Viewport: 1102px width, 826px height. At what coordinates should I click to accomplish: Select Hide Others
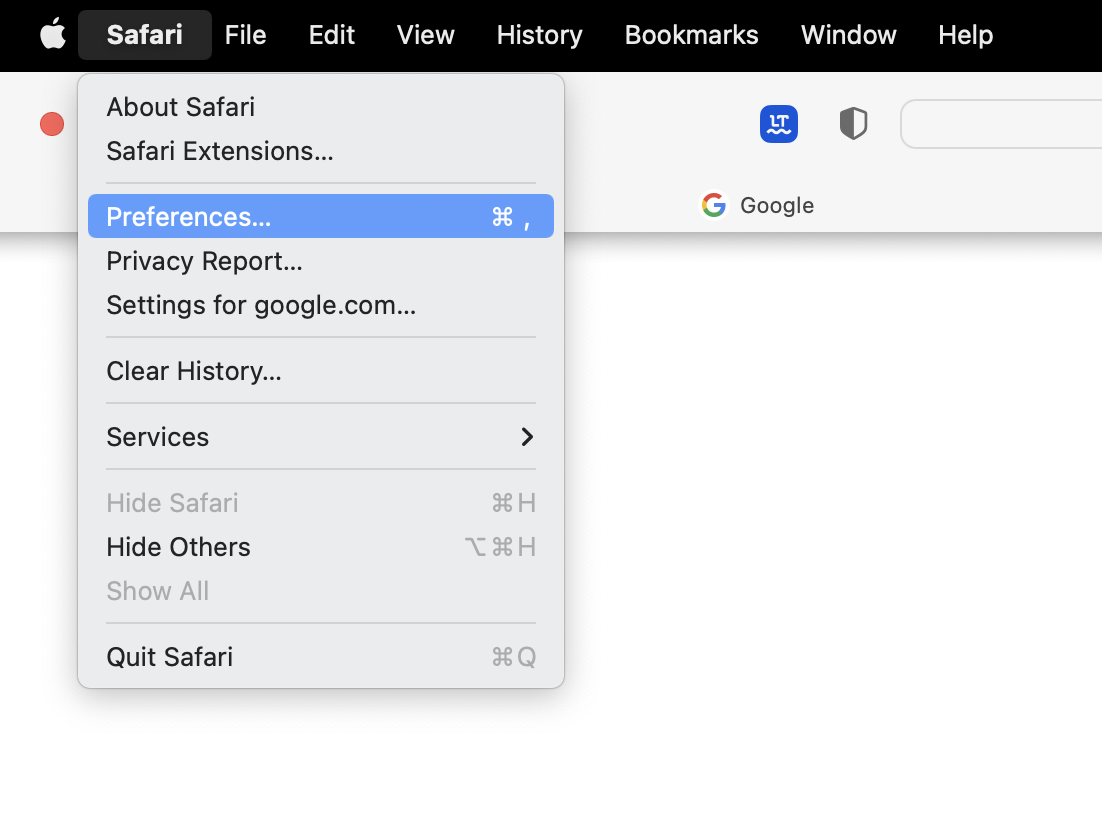click(x=320, y=547)
